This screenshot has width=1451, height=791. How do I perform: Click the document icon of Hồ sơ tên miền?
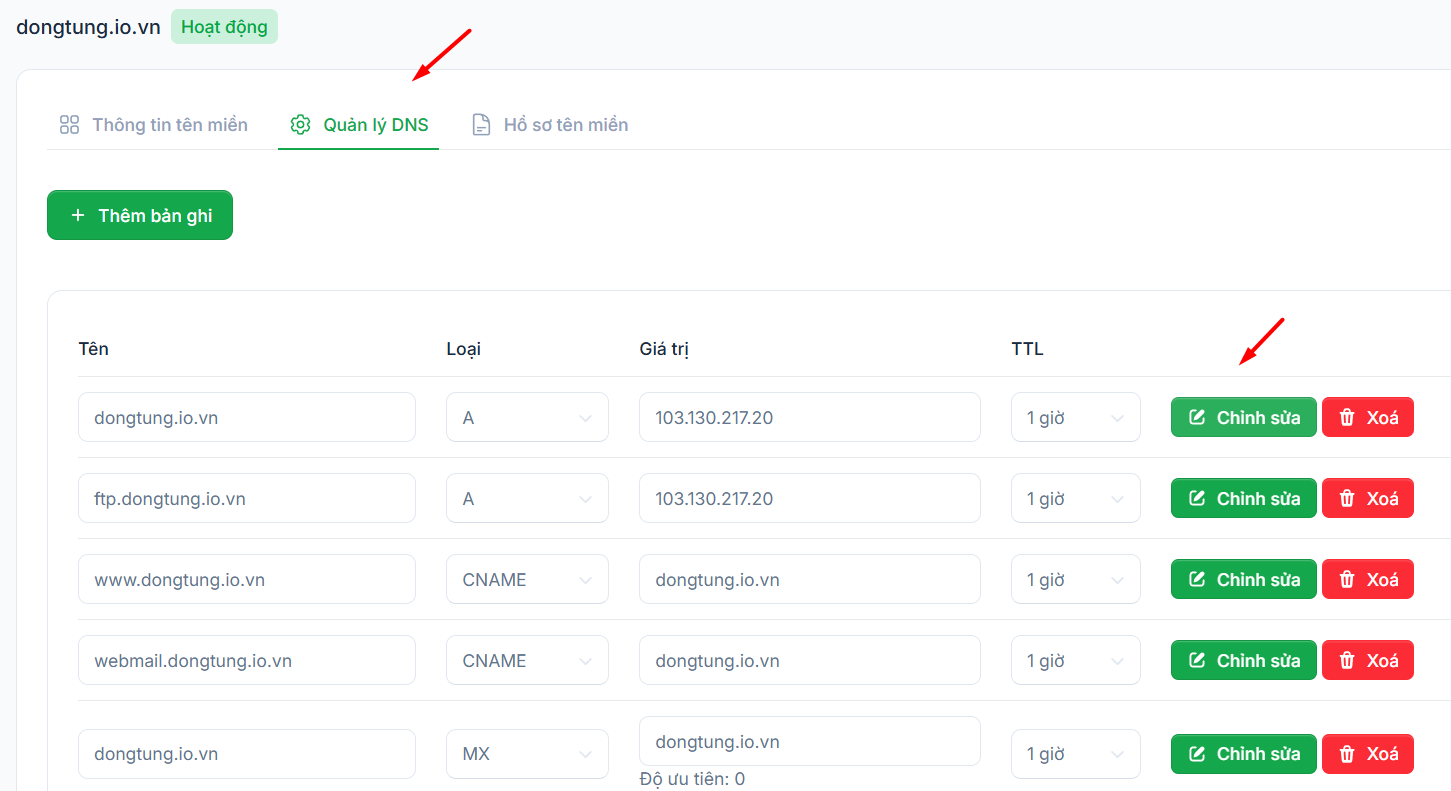point(481,125)
